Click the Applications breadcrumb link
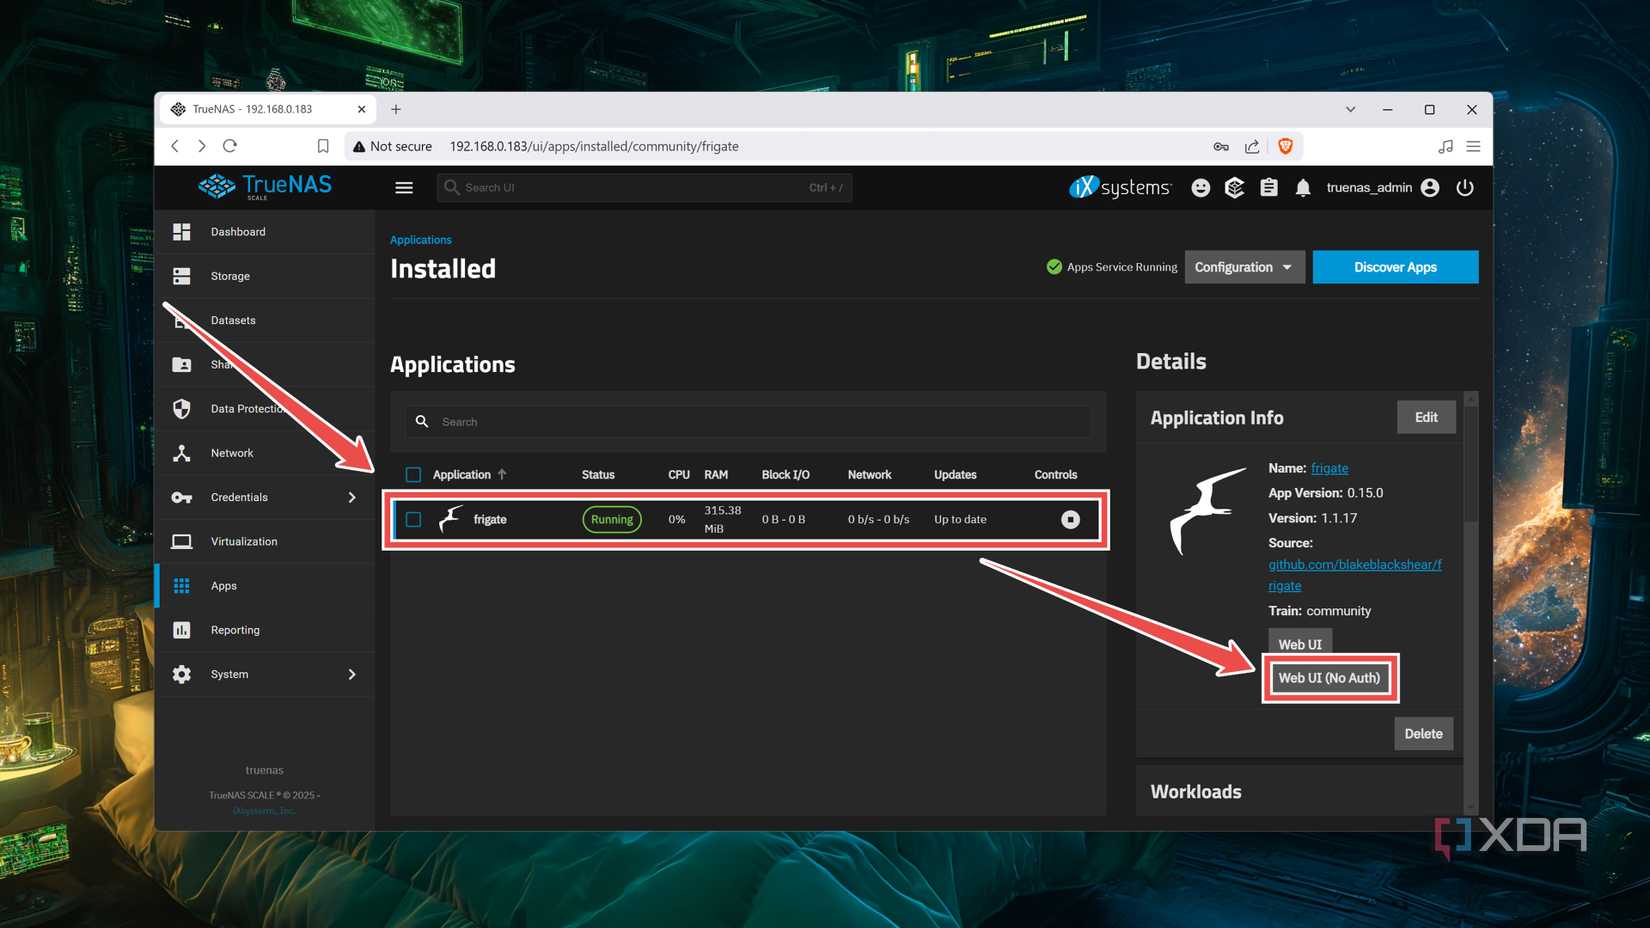Viewport: 1650px width, 928px height. click(421, 240)
